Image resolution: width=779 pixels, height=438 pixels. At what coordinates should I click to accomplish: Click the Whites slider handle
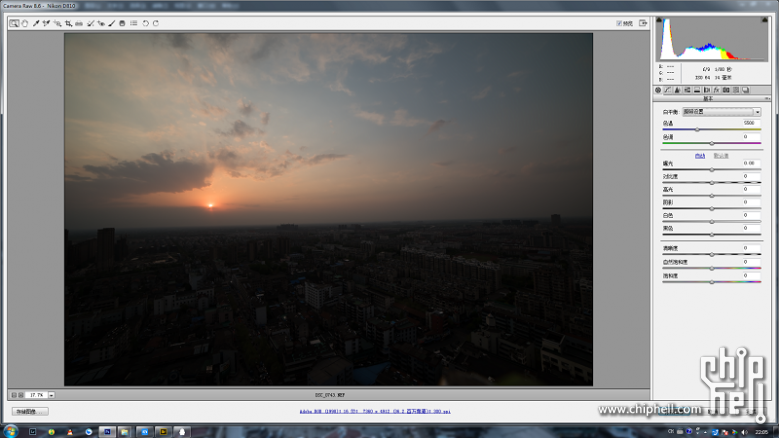[711, 221]
